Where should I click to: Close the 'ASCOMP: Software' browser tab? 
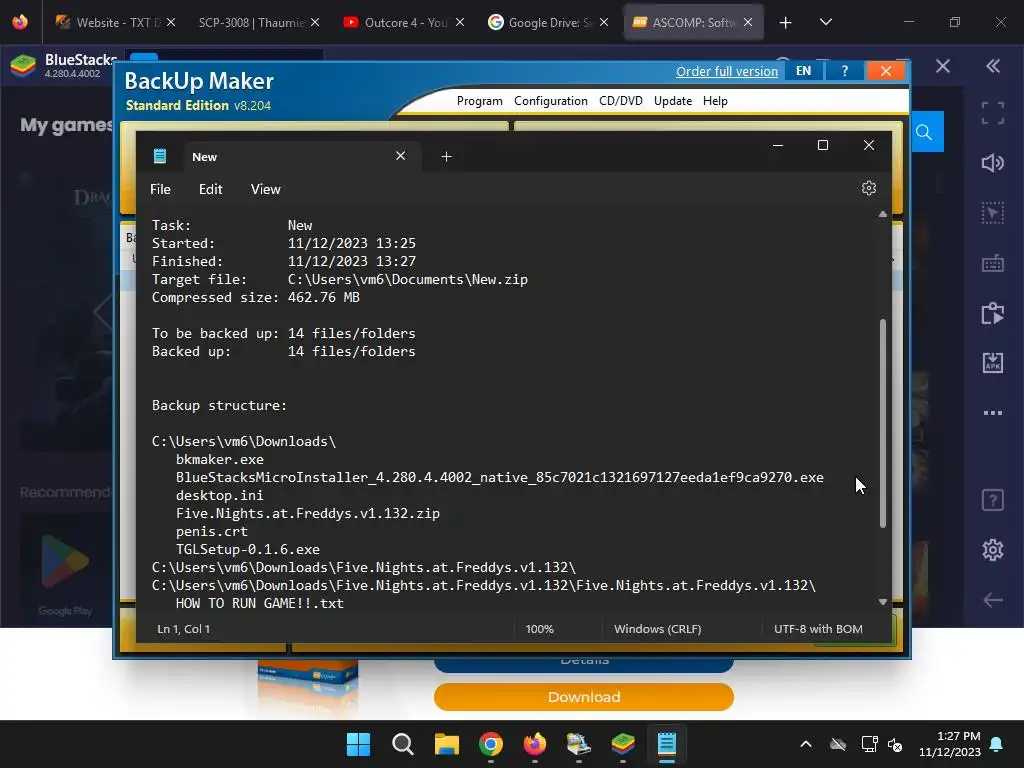coord(748,22)
